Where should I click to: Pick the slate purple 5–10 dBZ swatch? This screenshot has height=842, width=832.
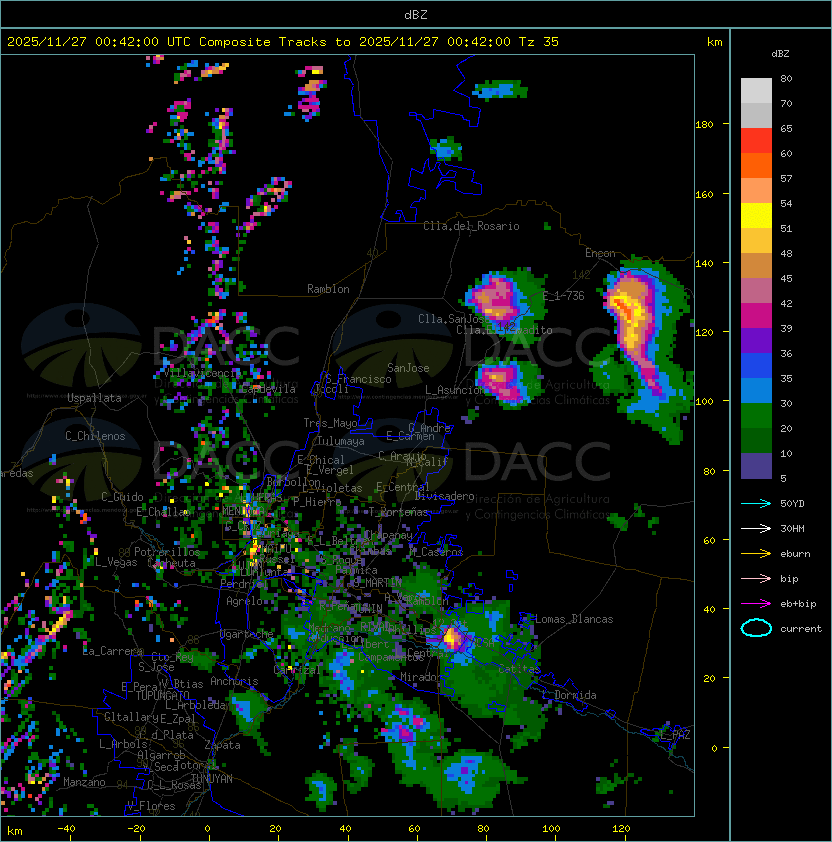[x=756, y=466]
